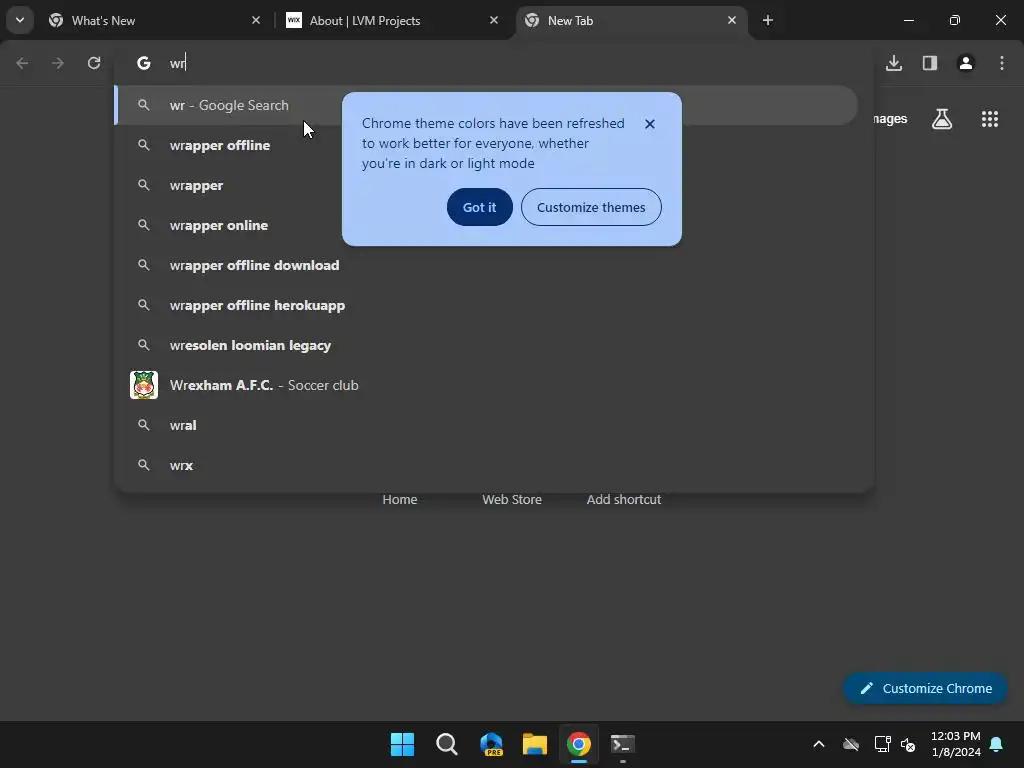Select wrapper offline download suggestion

click(486, 265)
